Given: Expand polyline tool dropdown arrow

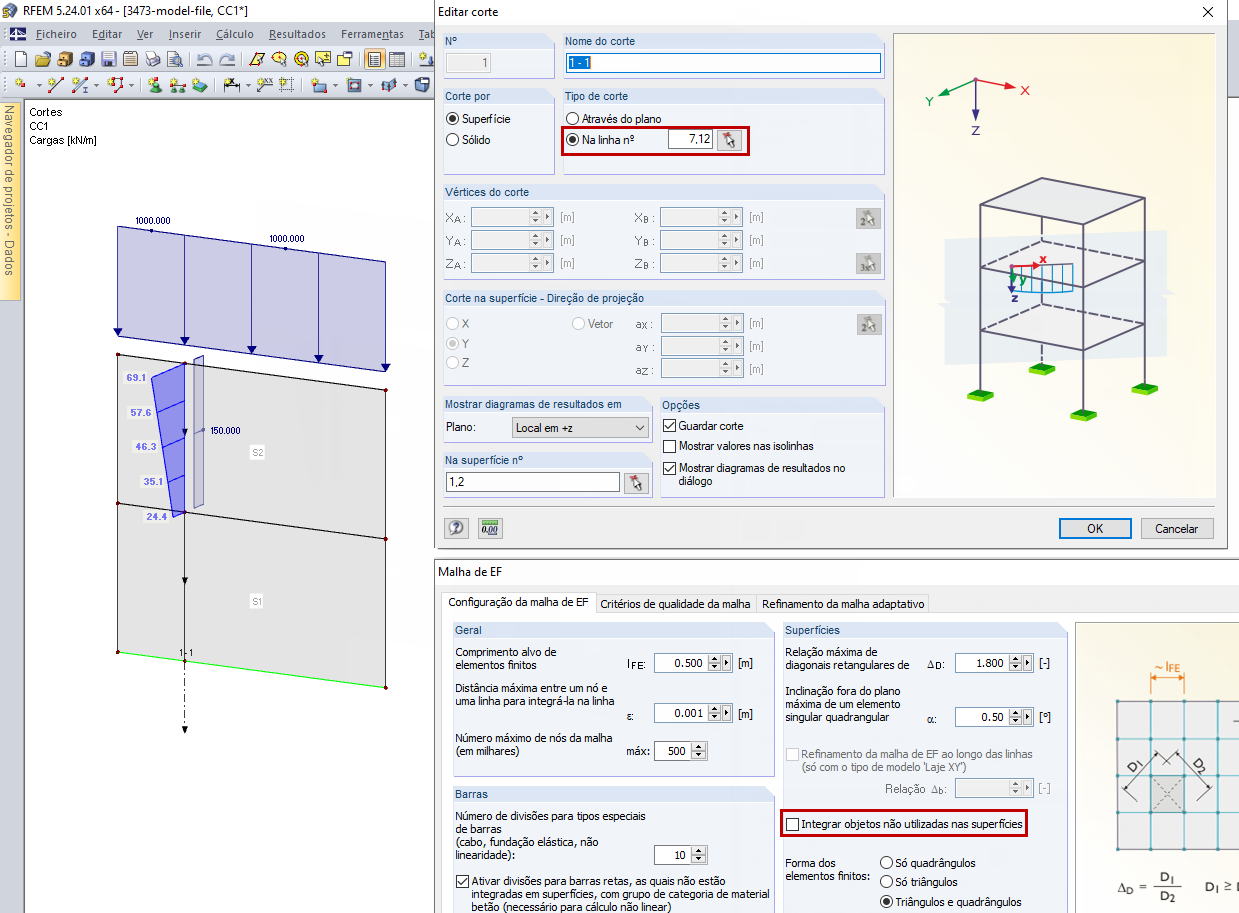Looking at the screenshot, I should click(132, 86).
